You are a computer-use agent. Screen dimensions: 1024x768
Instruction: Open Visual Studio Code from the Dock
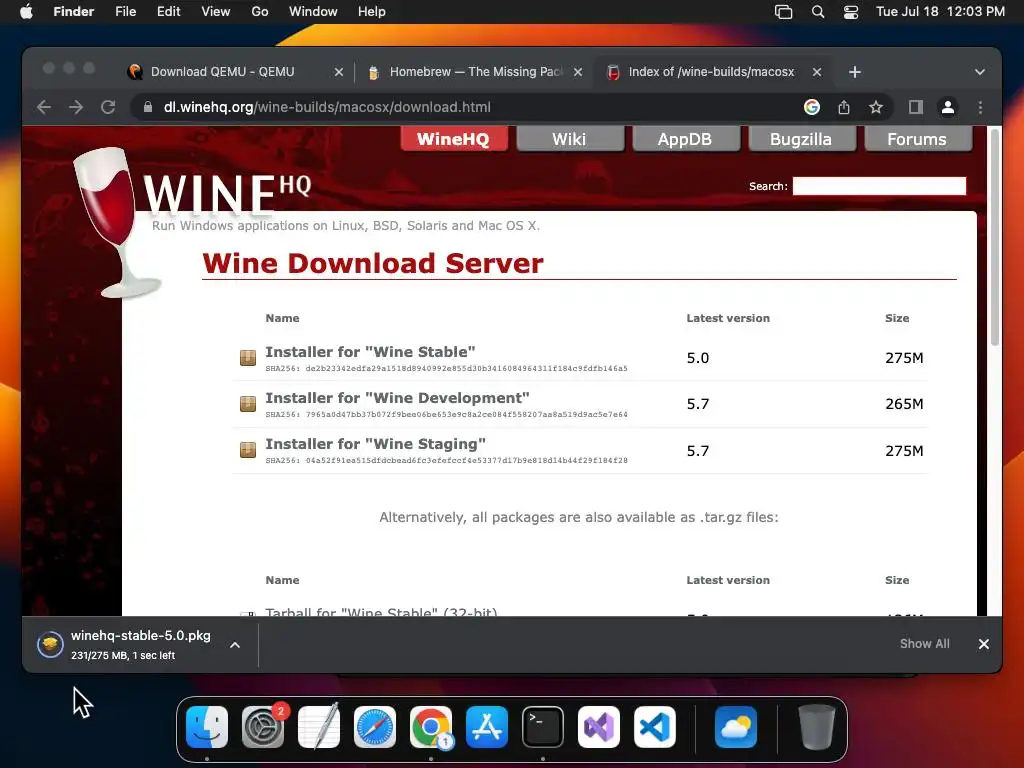pos(655,727)
